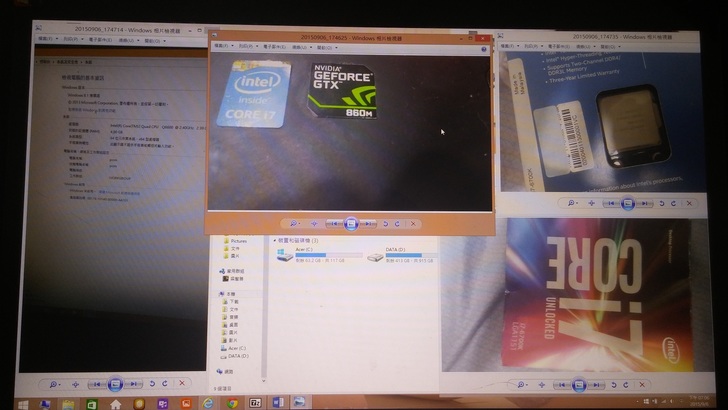The image size is (728, 410).
Task: Open the 檔案(F) menu in the front 174625 viewer
Action: 223,46
